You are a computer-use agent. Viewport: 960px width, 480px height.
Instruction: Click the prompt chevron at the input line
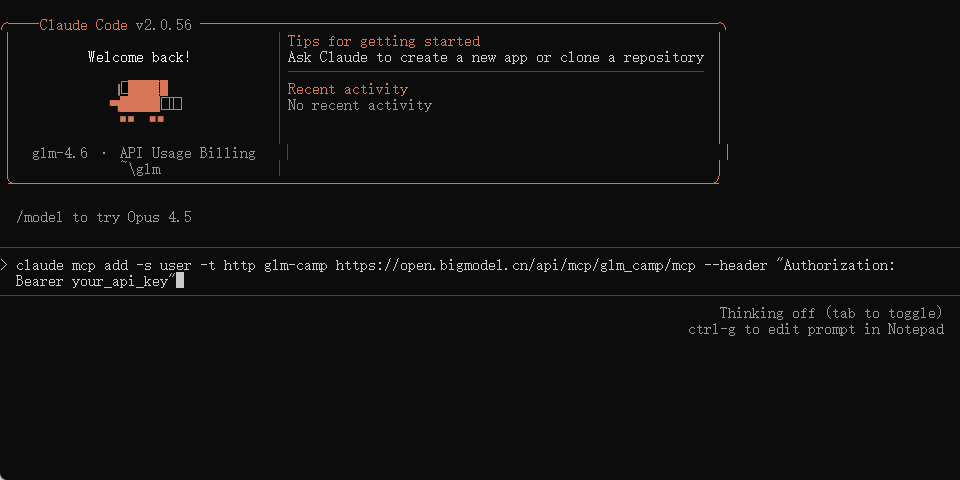click(x=5, y=265)
